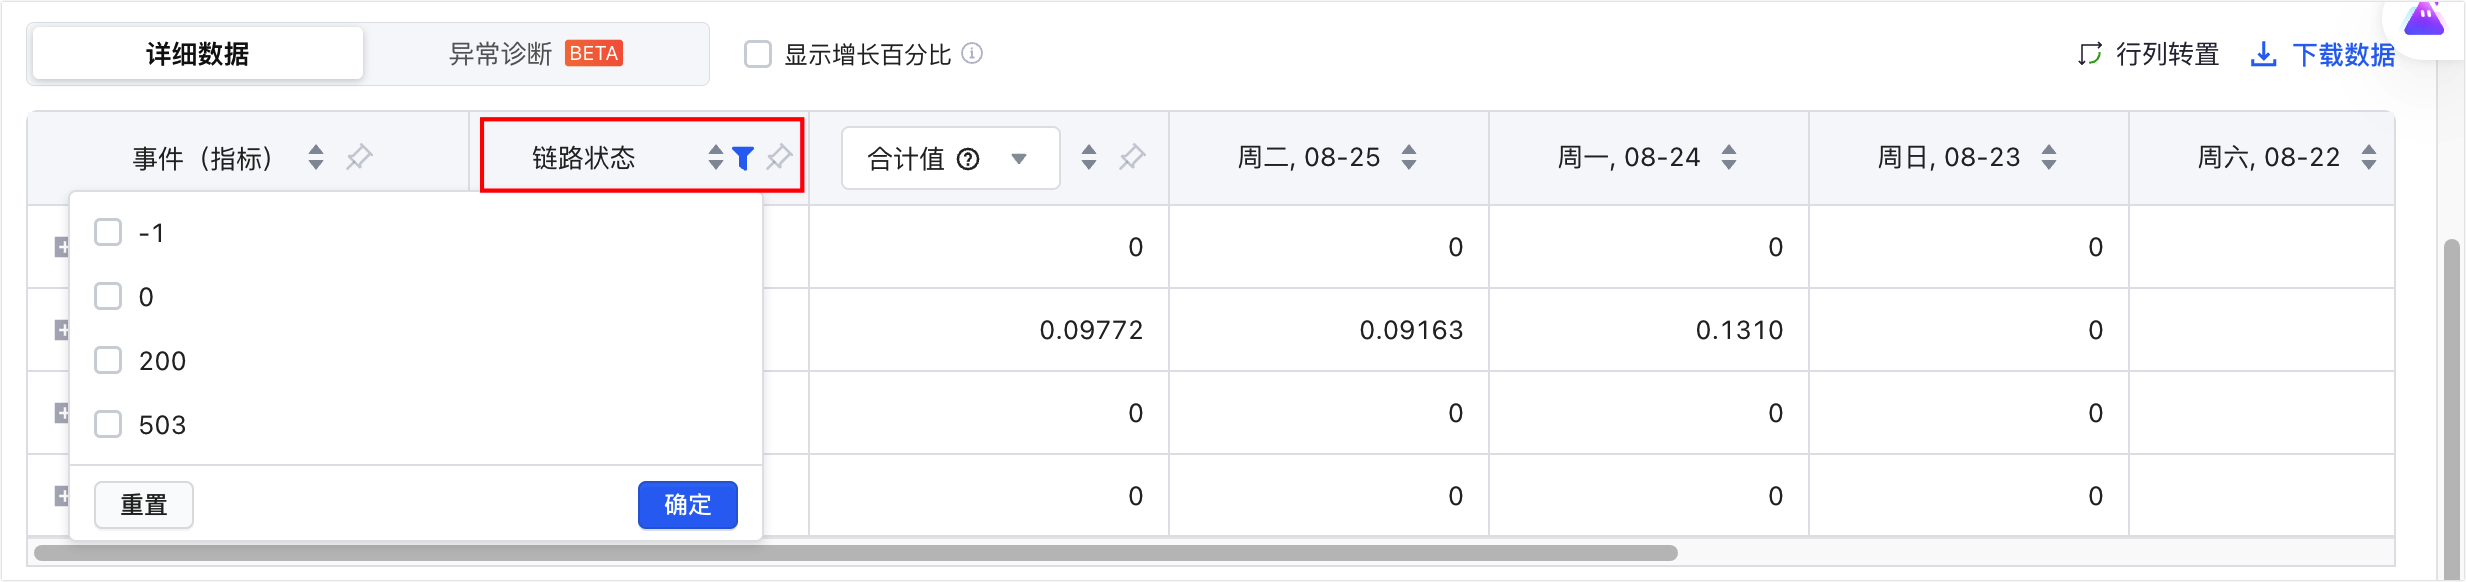The width and height of the screenshot is (2466, 582).
Task: Check the 200 filter option
Action: (108, 360)
